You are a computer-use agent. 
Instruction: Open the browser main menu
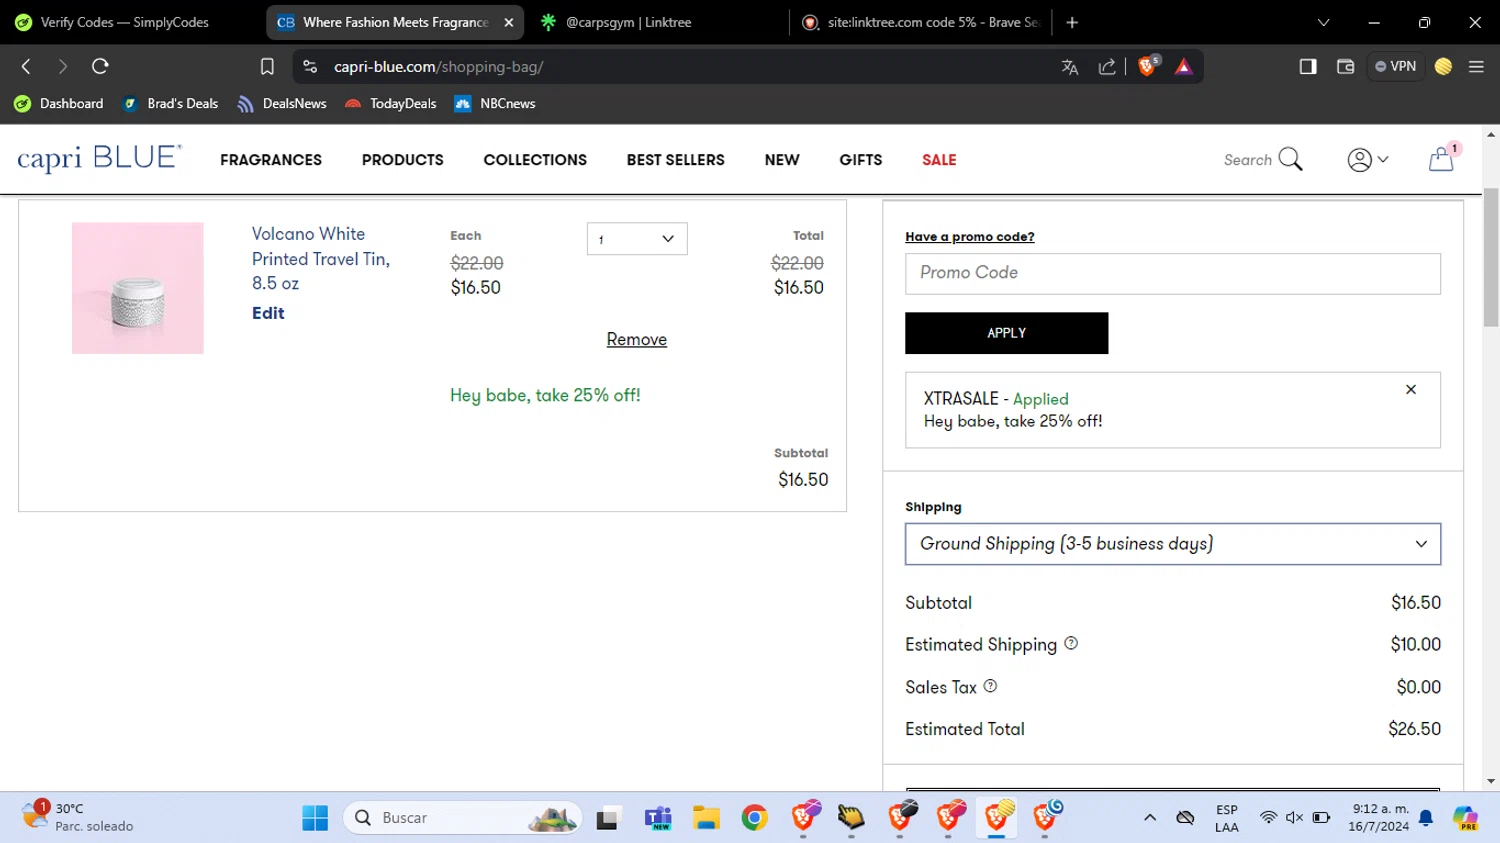[x=1476, y=67]
